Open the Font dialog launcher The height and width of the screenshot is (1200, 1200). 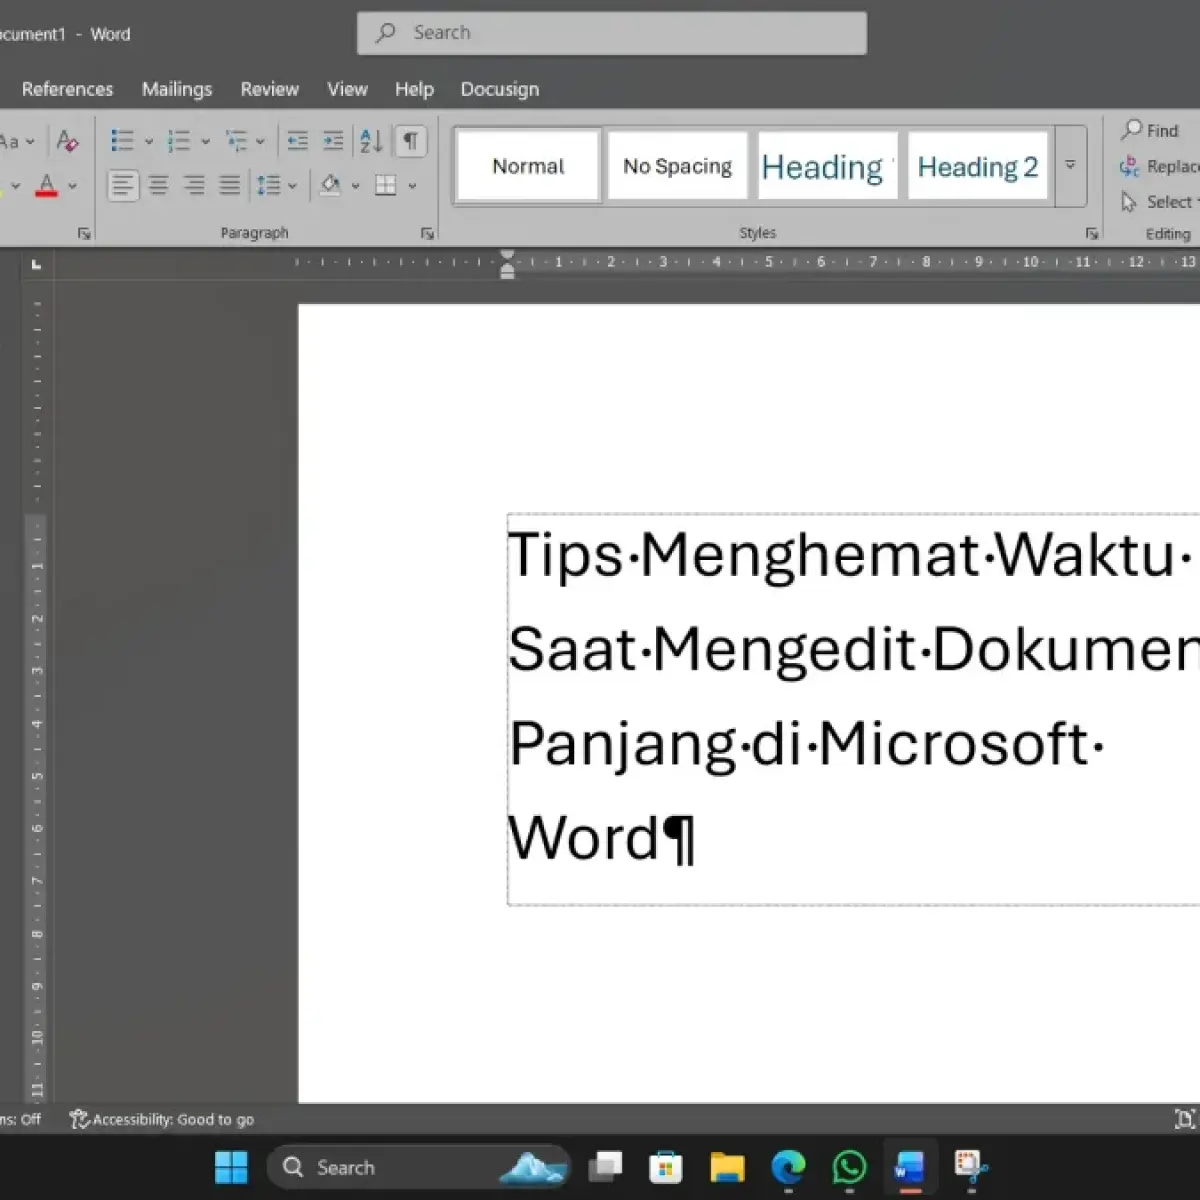tap(84, 233)
